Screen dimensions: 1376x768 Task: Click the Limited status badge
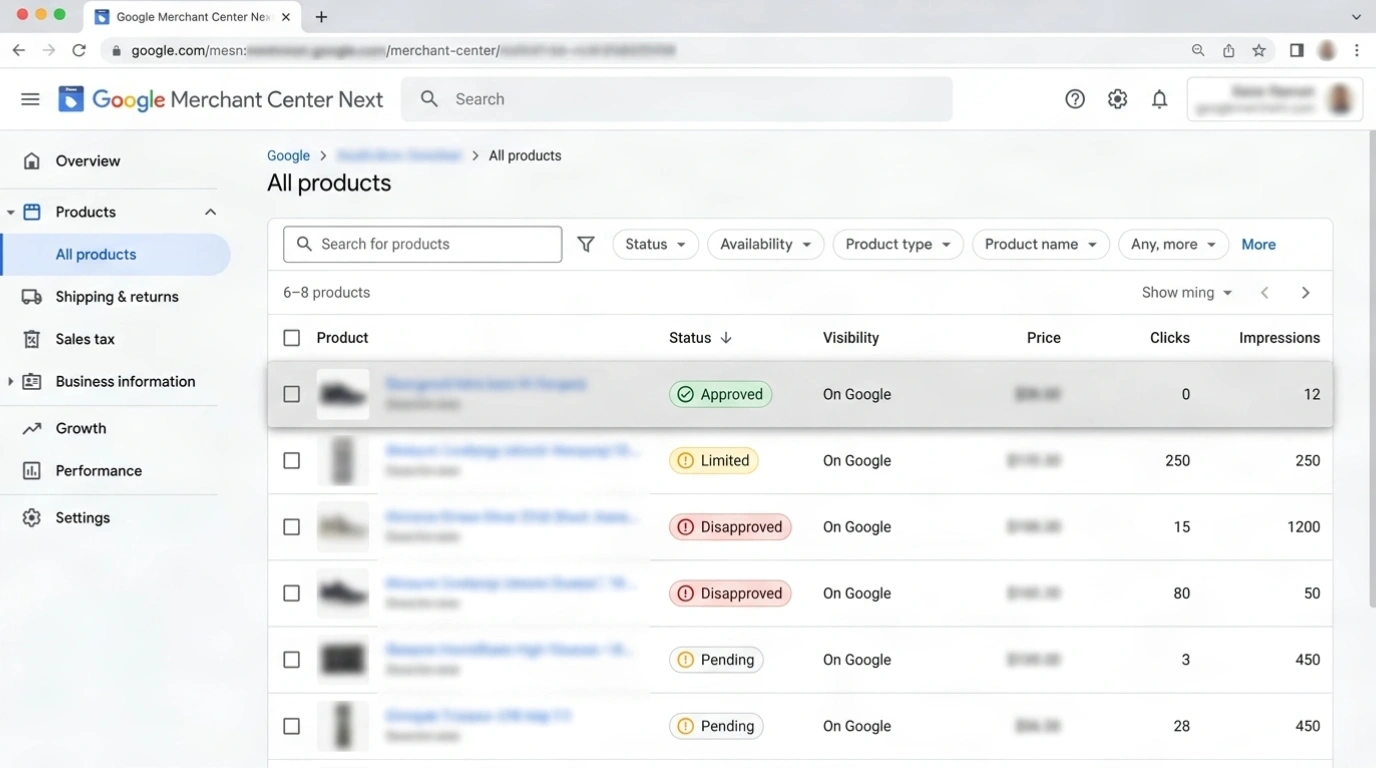[x=713, y=461]
